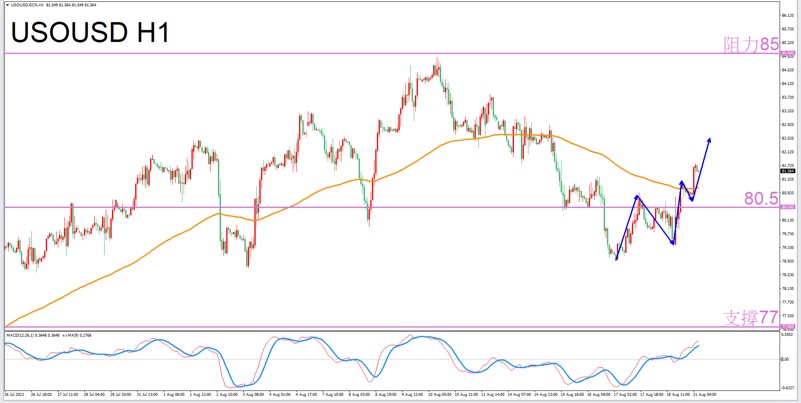Click the 83.720 price axis value
Image resolution: width=801 pixels, height=403 pixels.
pyautogui.click(x=787, y=97)
